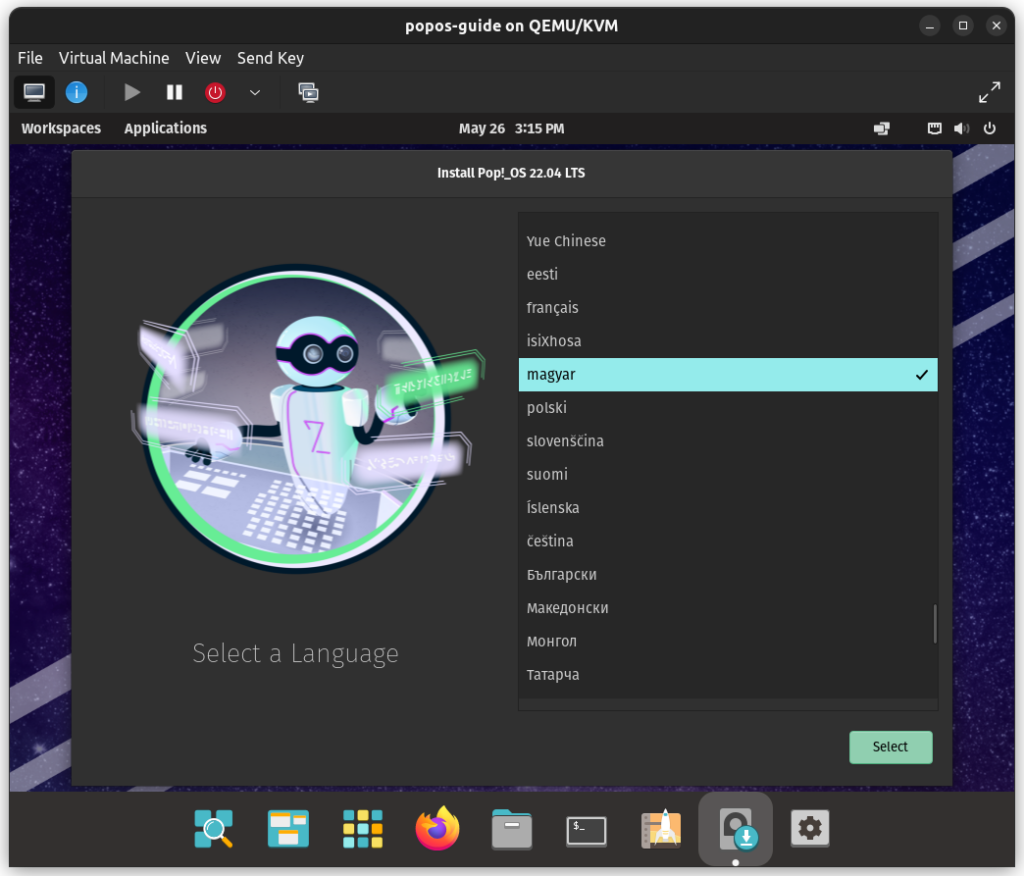Shut down the VM with red power icon

point(215,92)
